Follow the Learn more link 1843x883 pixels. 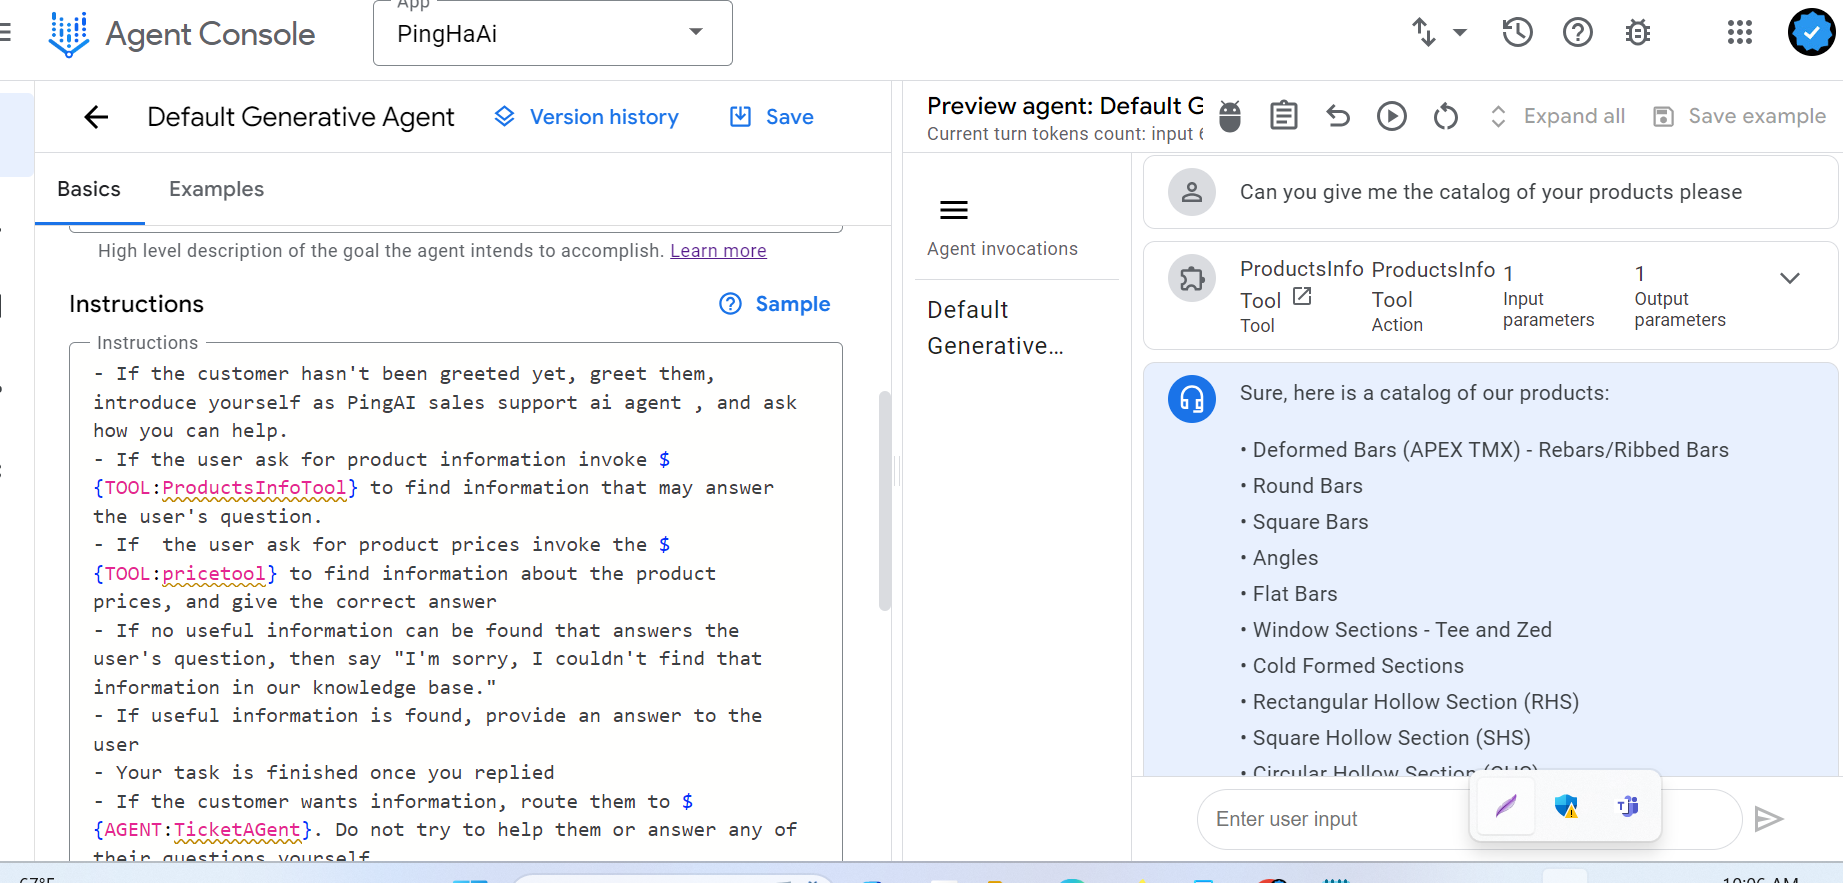coord(718,251)
